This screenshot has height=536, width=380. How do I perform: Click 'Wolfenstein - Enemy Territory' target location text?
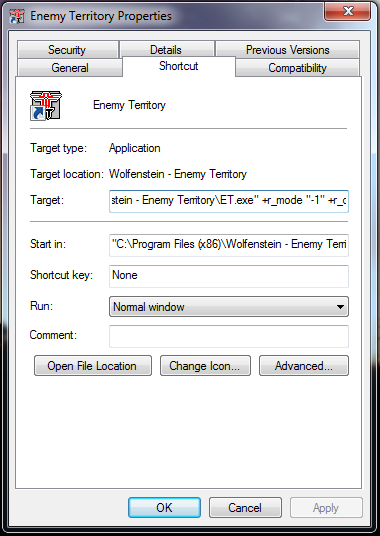point(178,174)
